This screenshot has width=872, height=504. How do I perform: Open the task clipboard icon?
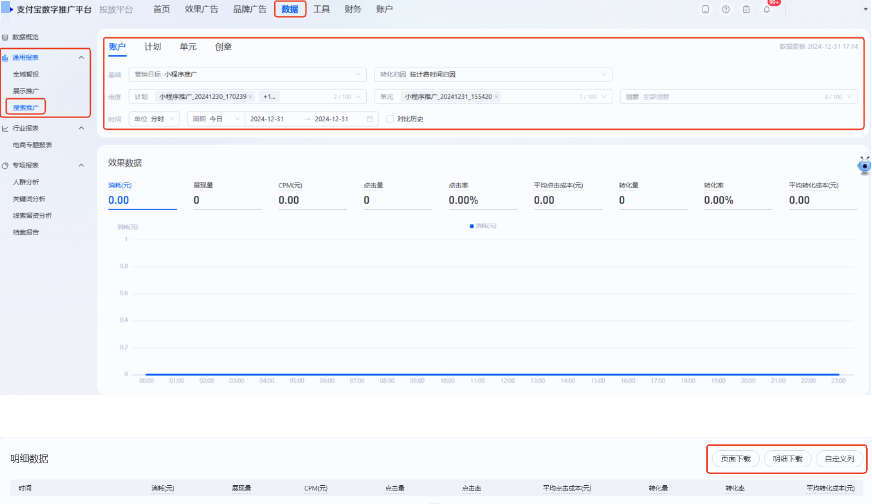(746, 9)
